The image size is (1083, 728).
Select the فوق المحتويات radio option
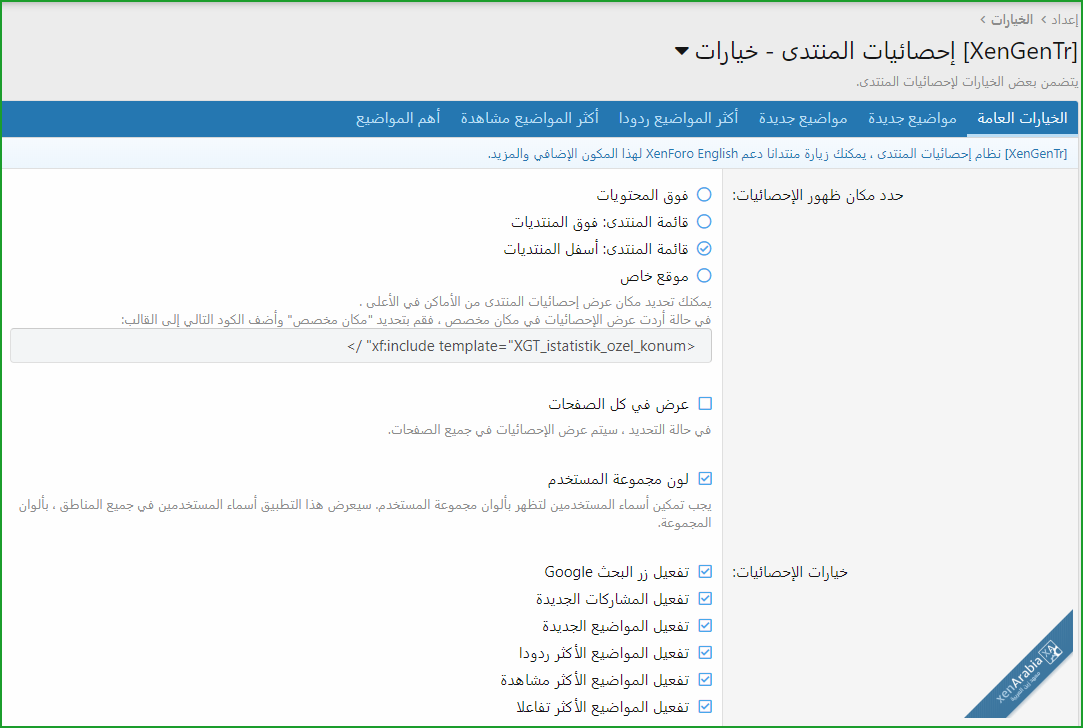tap(704, 195)
